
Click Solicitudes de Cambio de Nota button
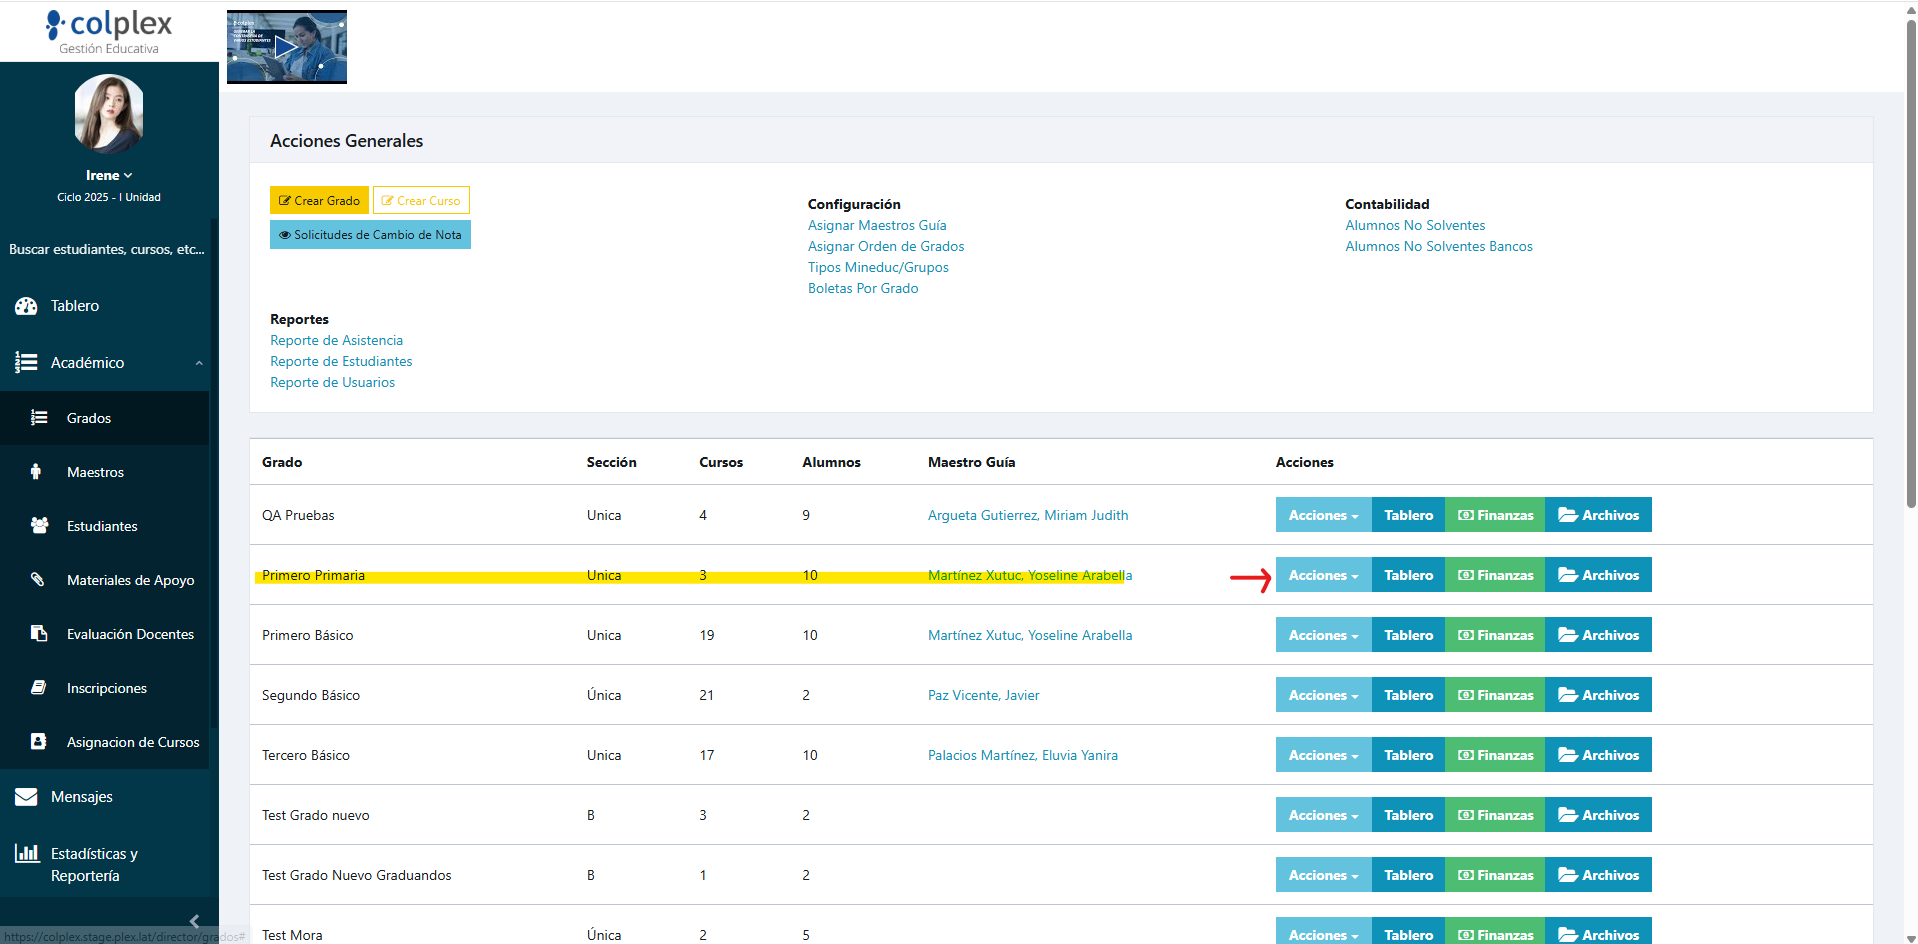370,235
